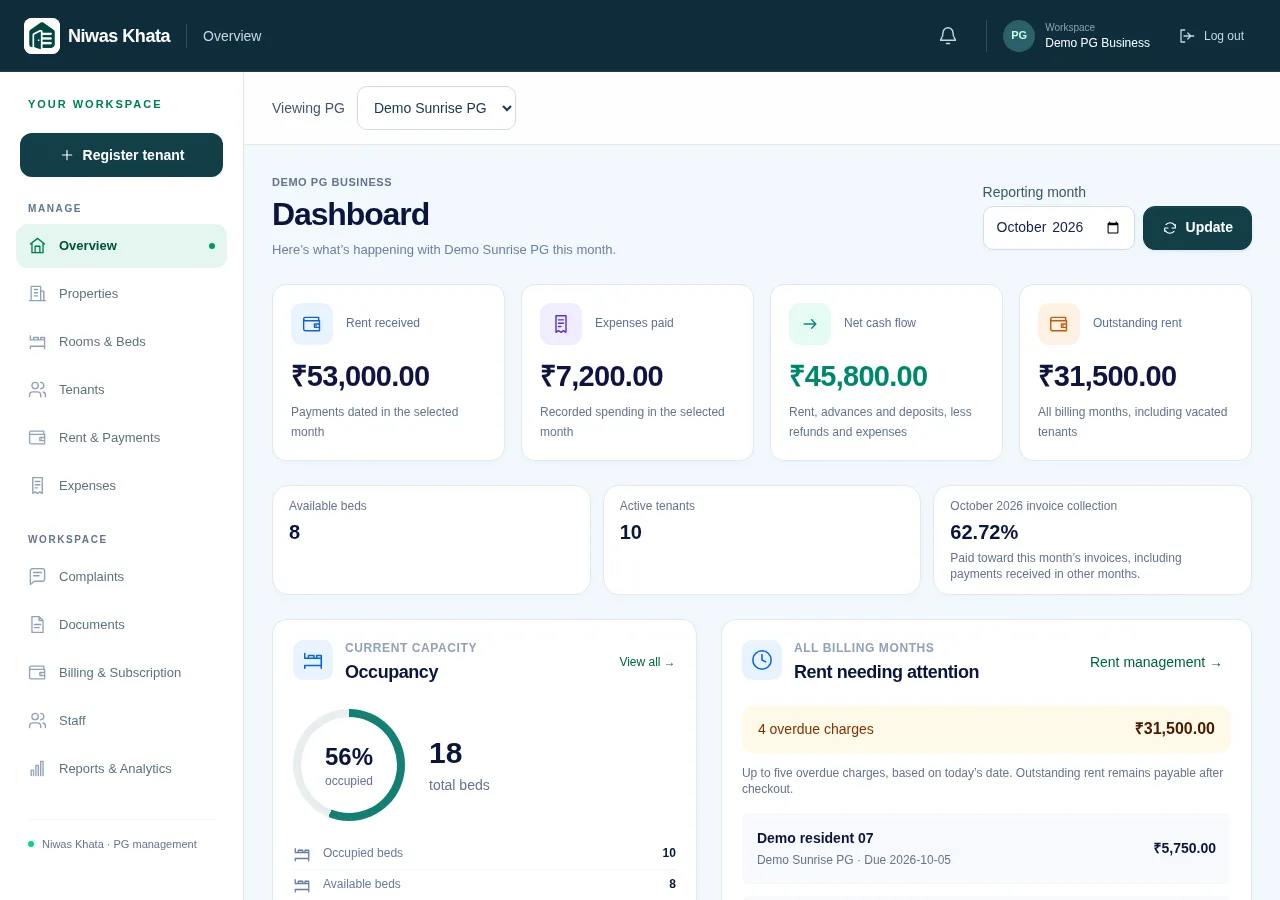
Task: Click the bed icon beside Occupied beds
Action: pyautogui.click(x=302, y=854)
